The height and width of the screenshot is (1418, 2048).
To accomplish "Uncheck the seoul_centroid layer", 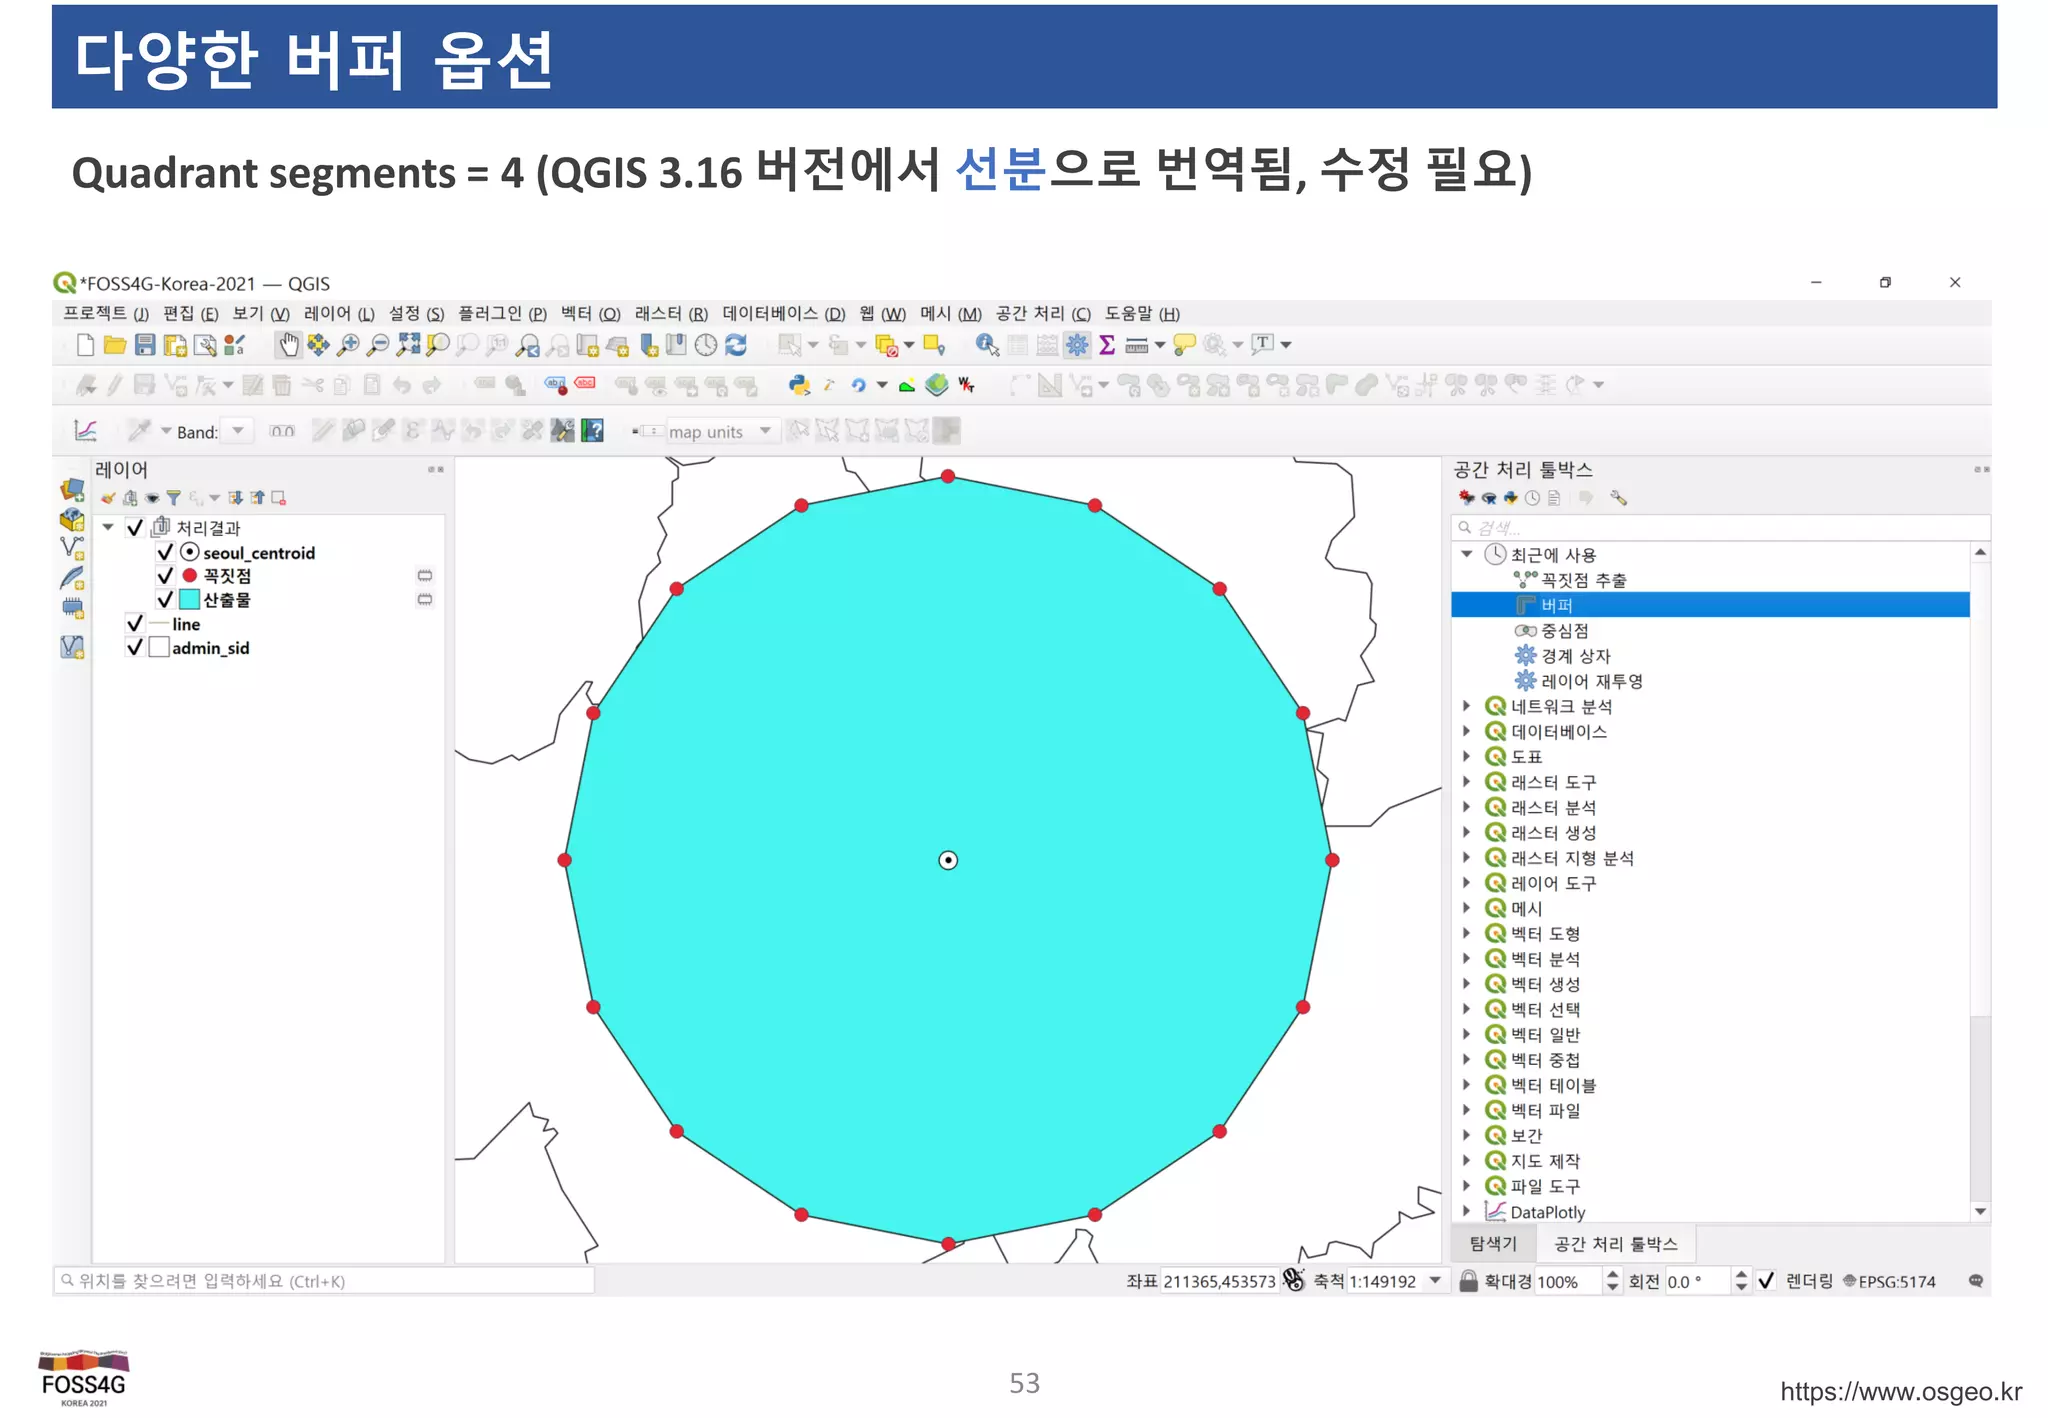I will (165, 552).
